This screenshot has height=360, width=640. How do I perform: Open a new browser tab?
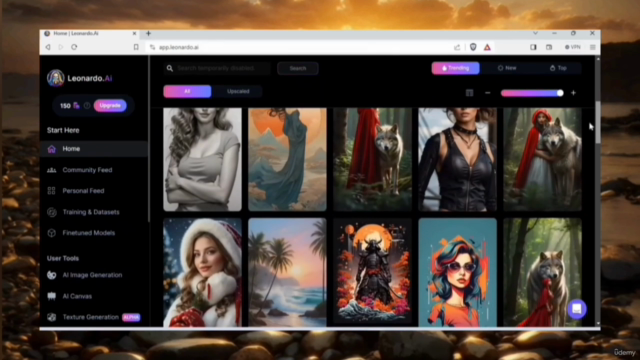[149, 33]
